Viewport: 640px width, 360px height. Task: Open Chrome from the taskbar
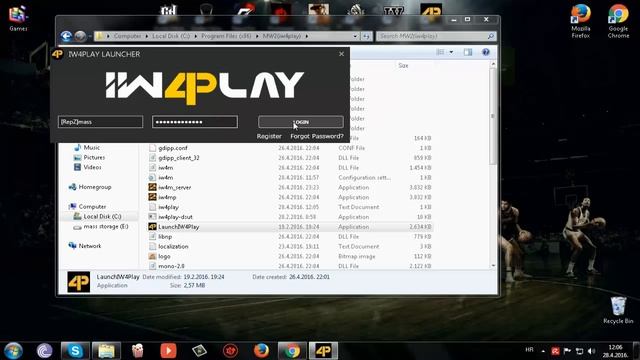pyautogui.click(x=292, y=351)
